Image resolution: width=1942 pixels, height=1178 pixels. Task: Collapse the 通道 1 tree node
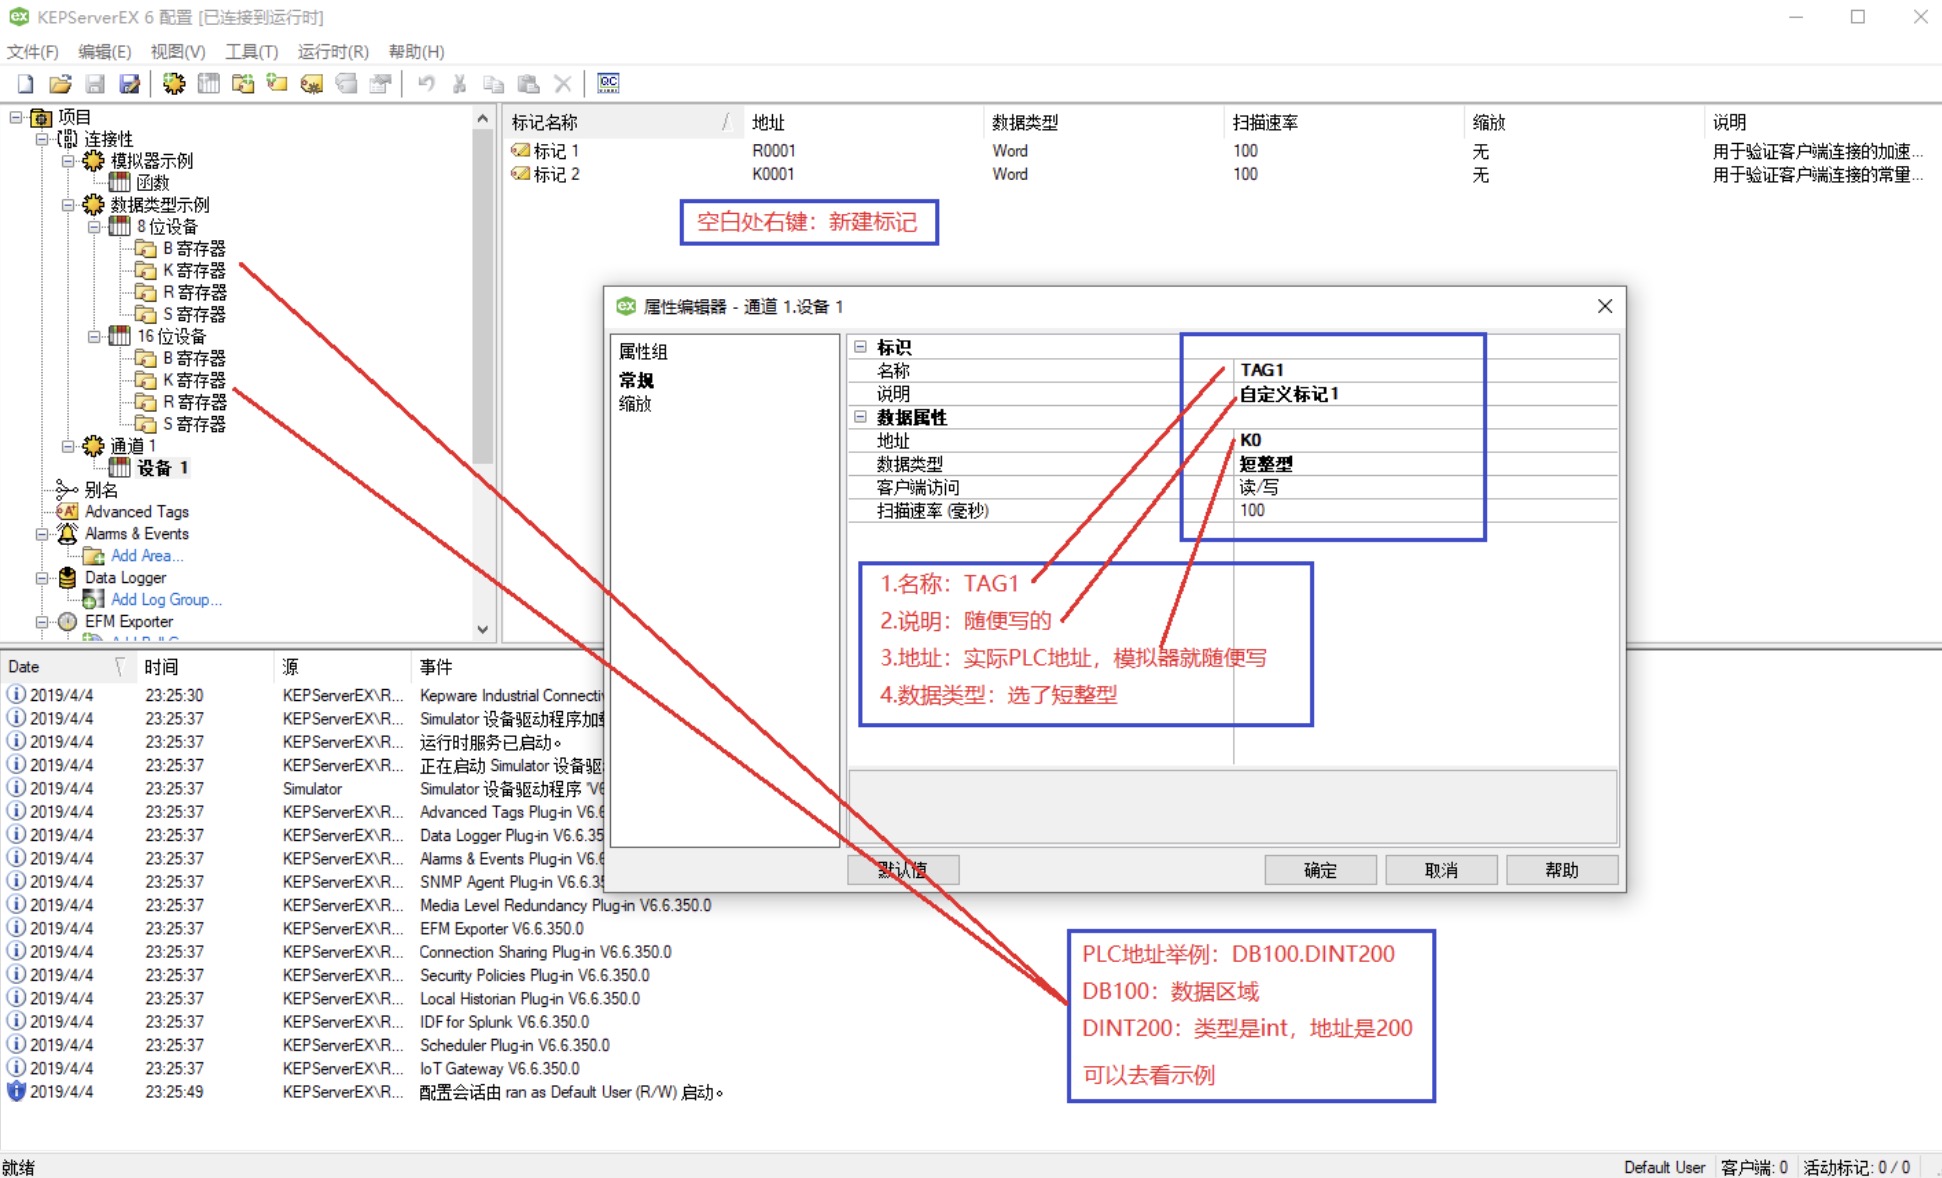[68, 446]
